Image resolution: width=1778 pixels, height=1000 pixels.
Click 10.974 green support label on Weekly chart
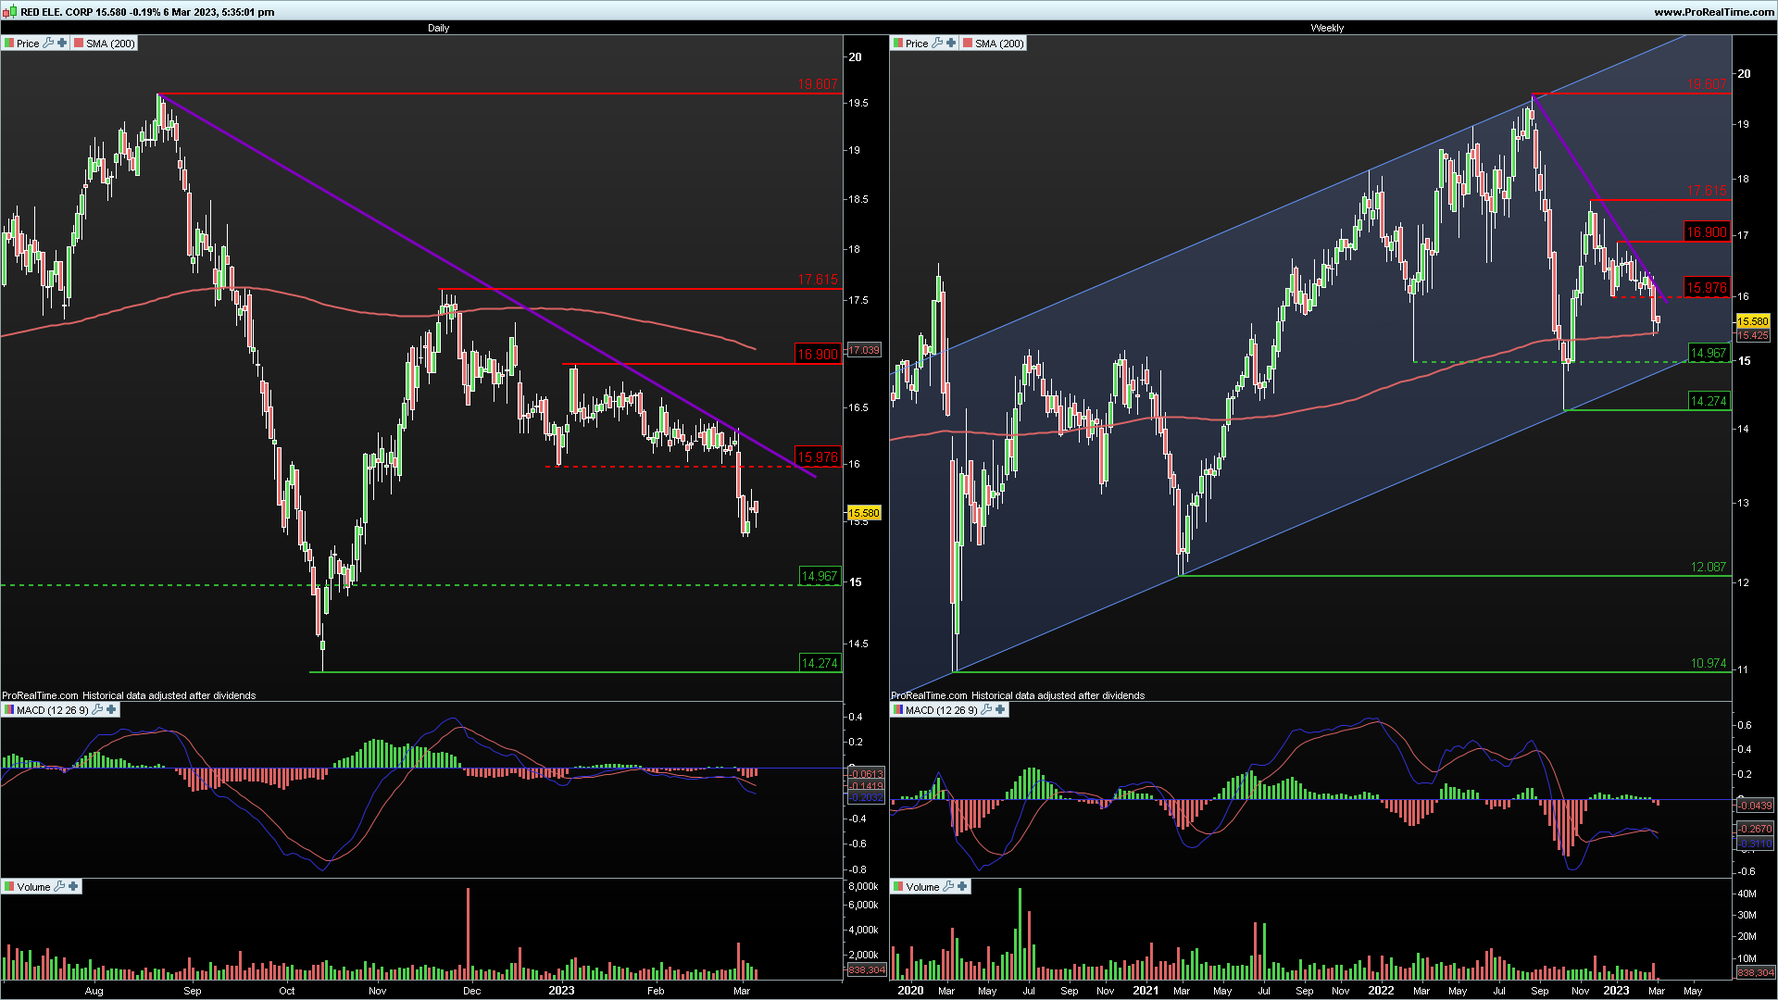coord(1708,663)
